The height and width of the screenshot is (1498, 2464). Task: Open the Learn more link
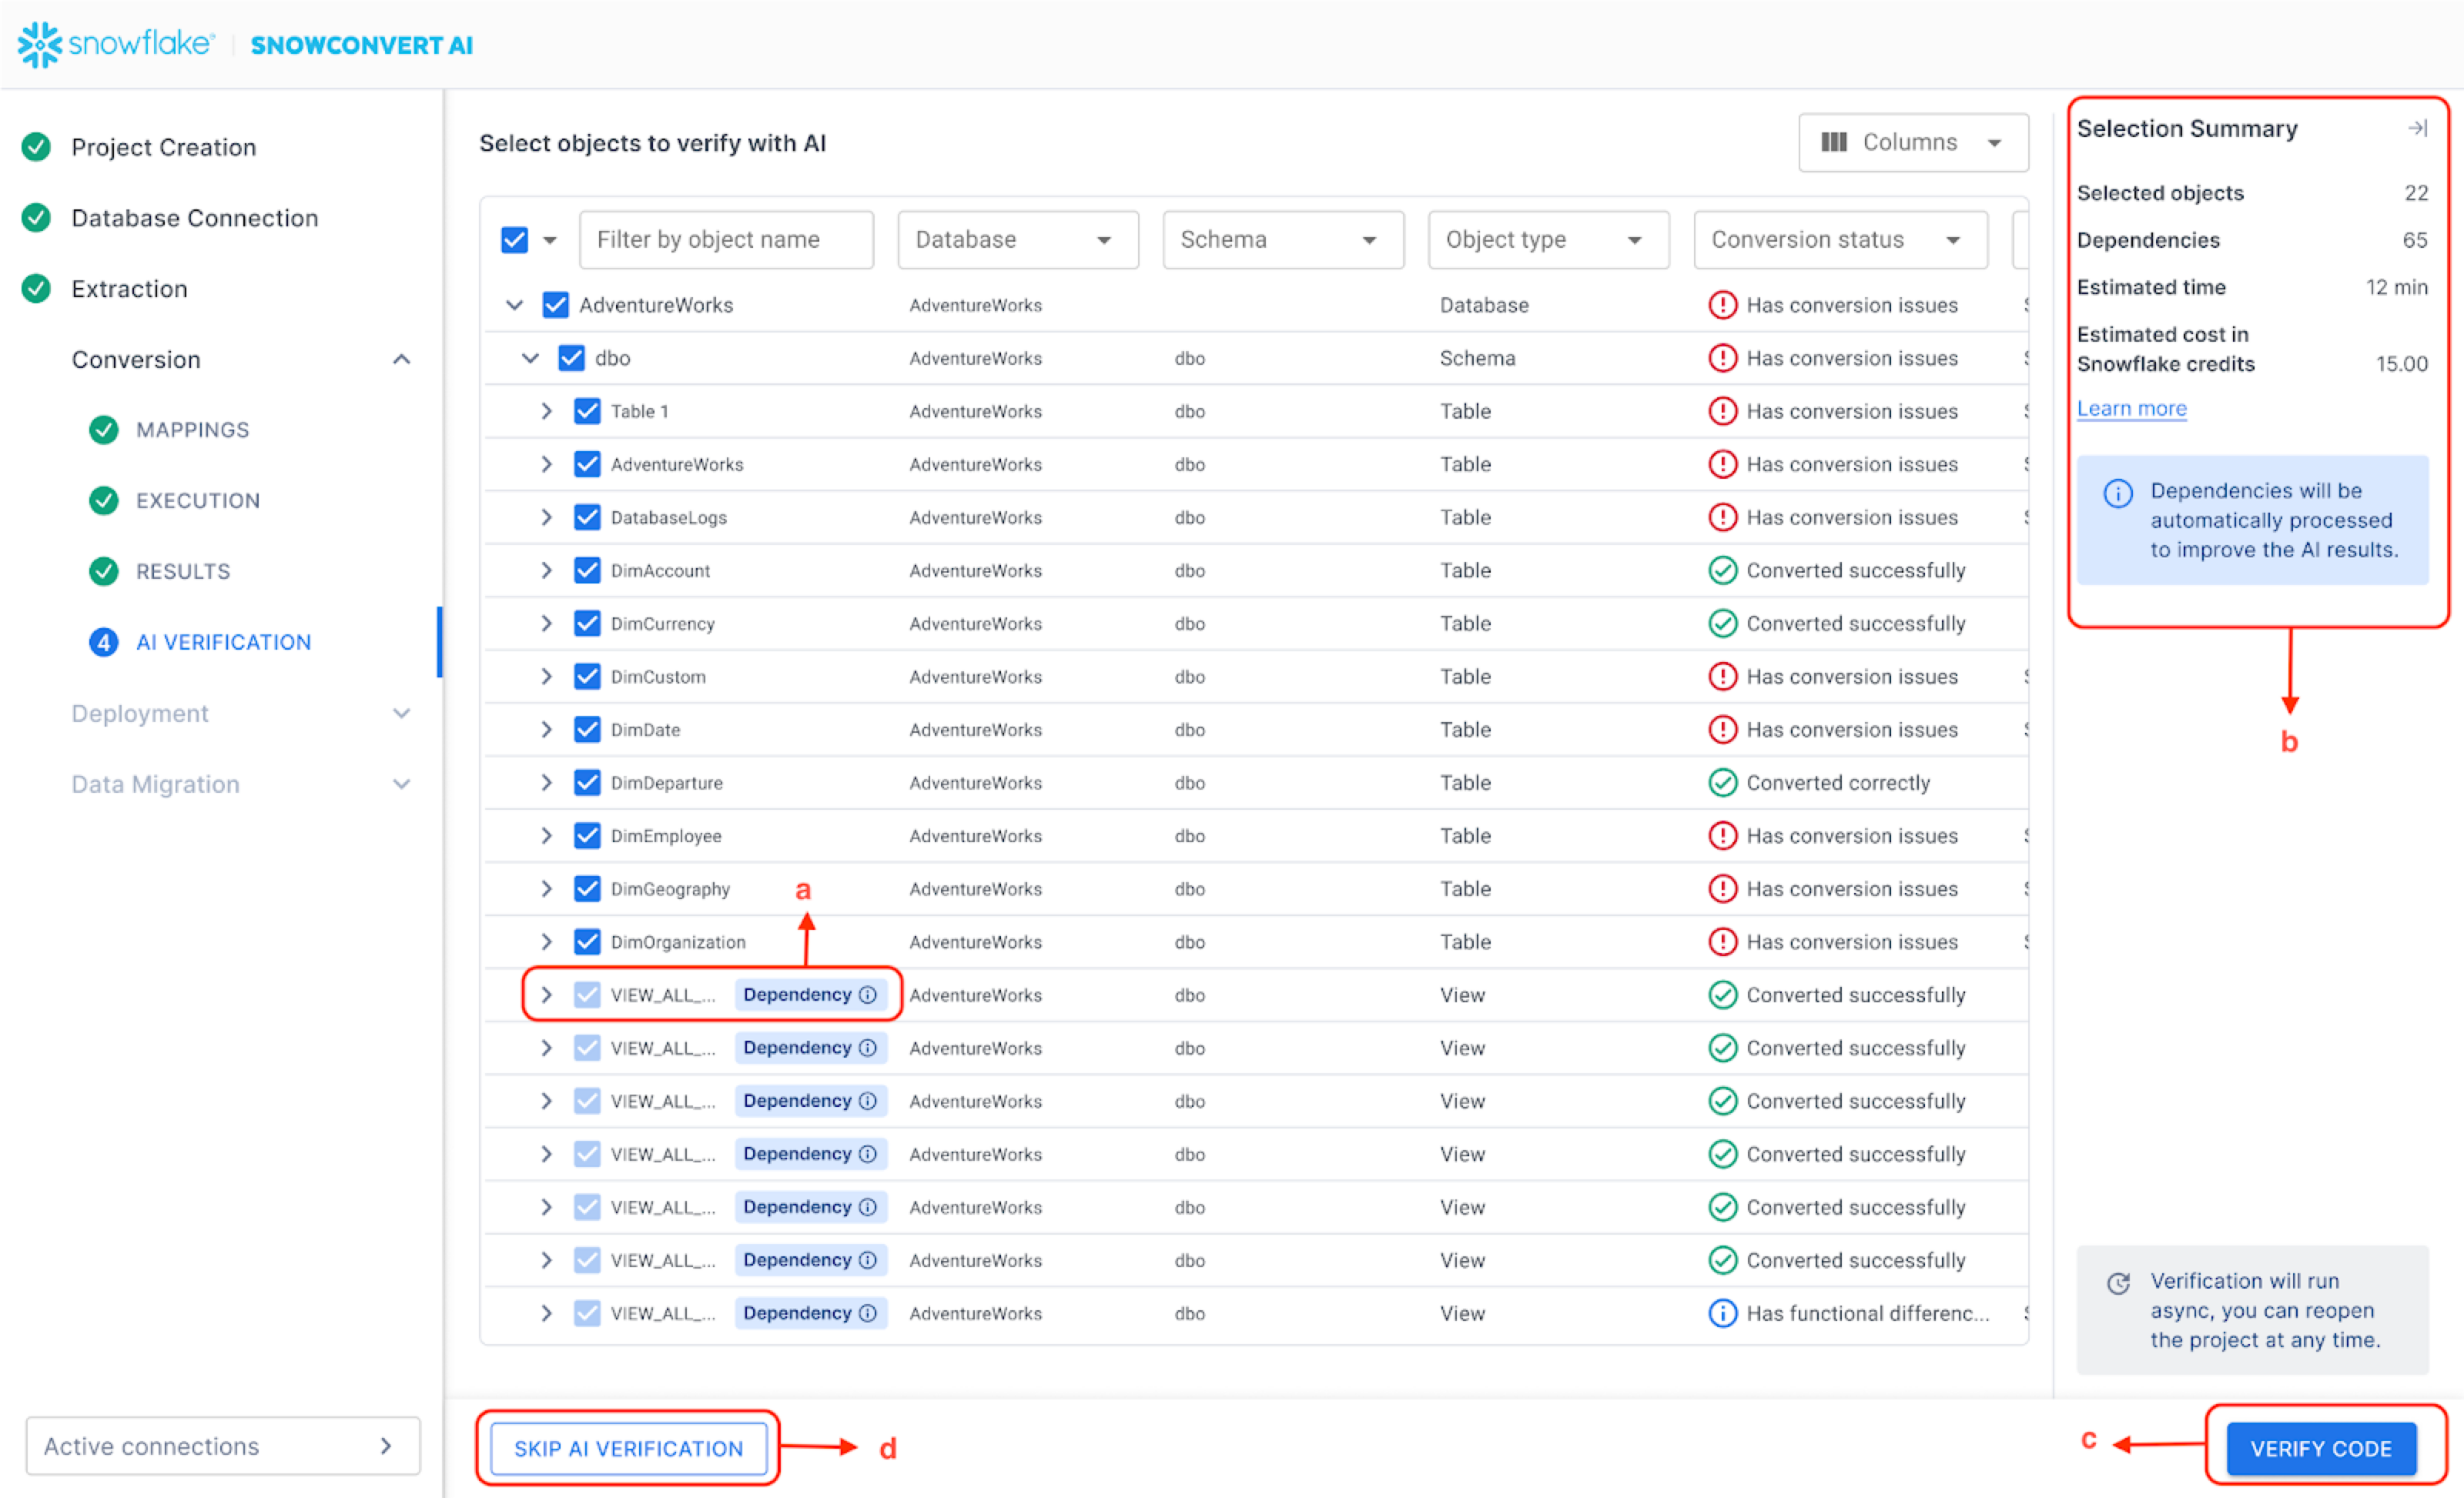point(2131,408)
